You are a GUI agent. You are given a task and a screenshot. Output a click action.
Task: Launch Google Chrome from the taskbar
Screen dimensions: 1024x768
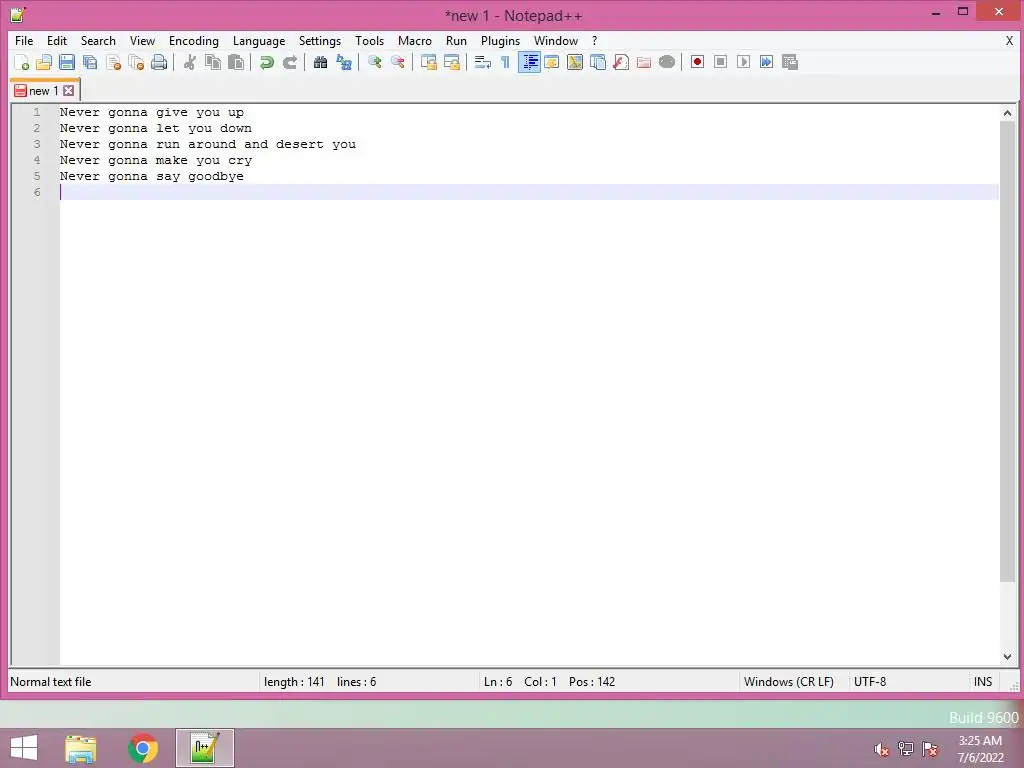tap(143, 748)
